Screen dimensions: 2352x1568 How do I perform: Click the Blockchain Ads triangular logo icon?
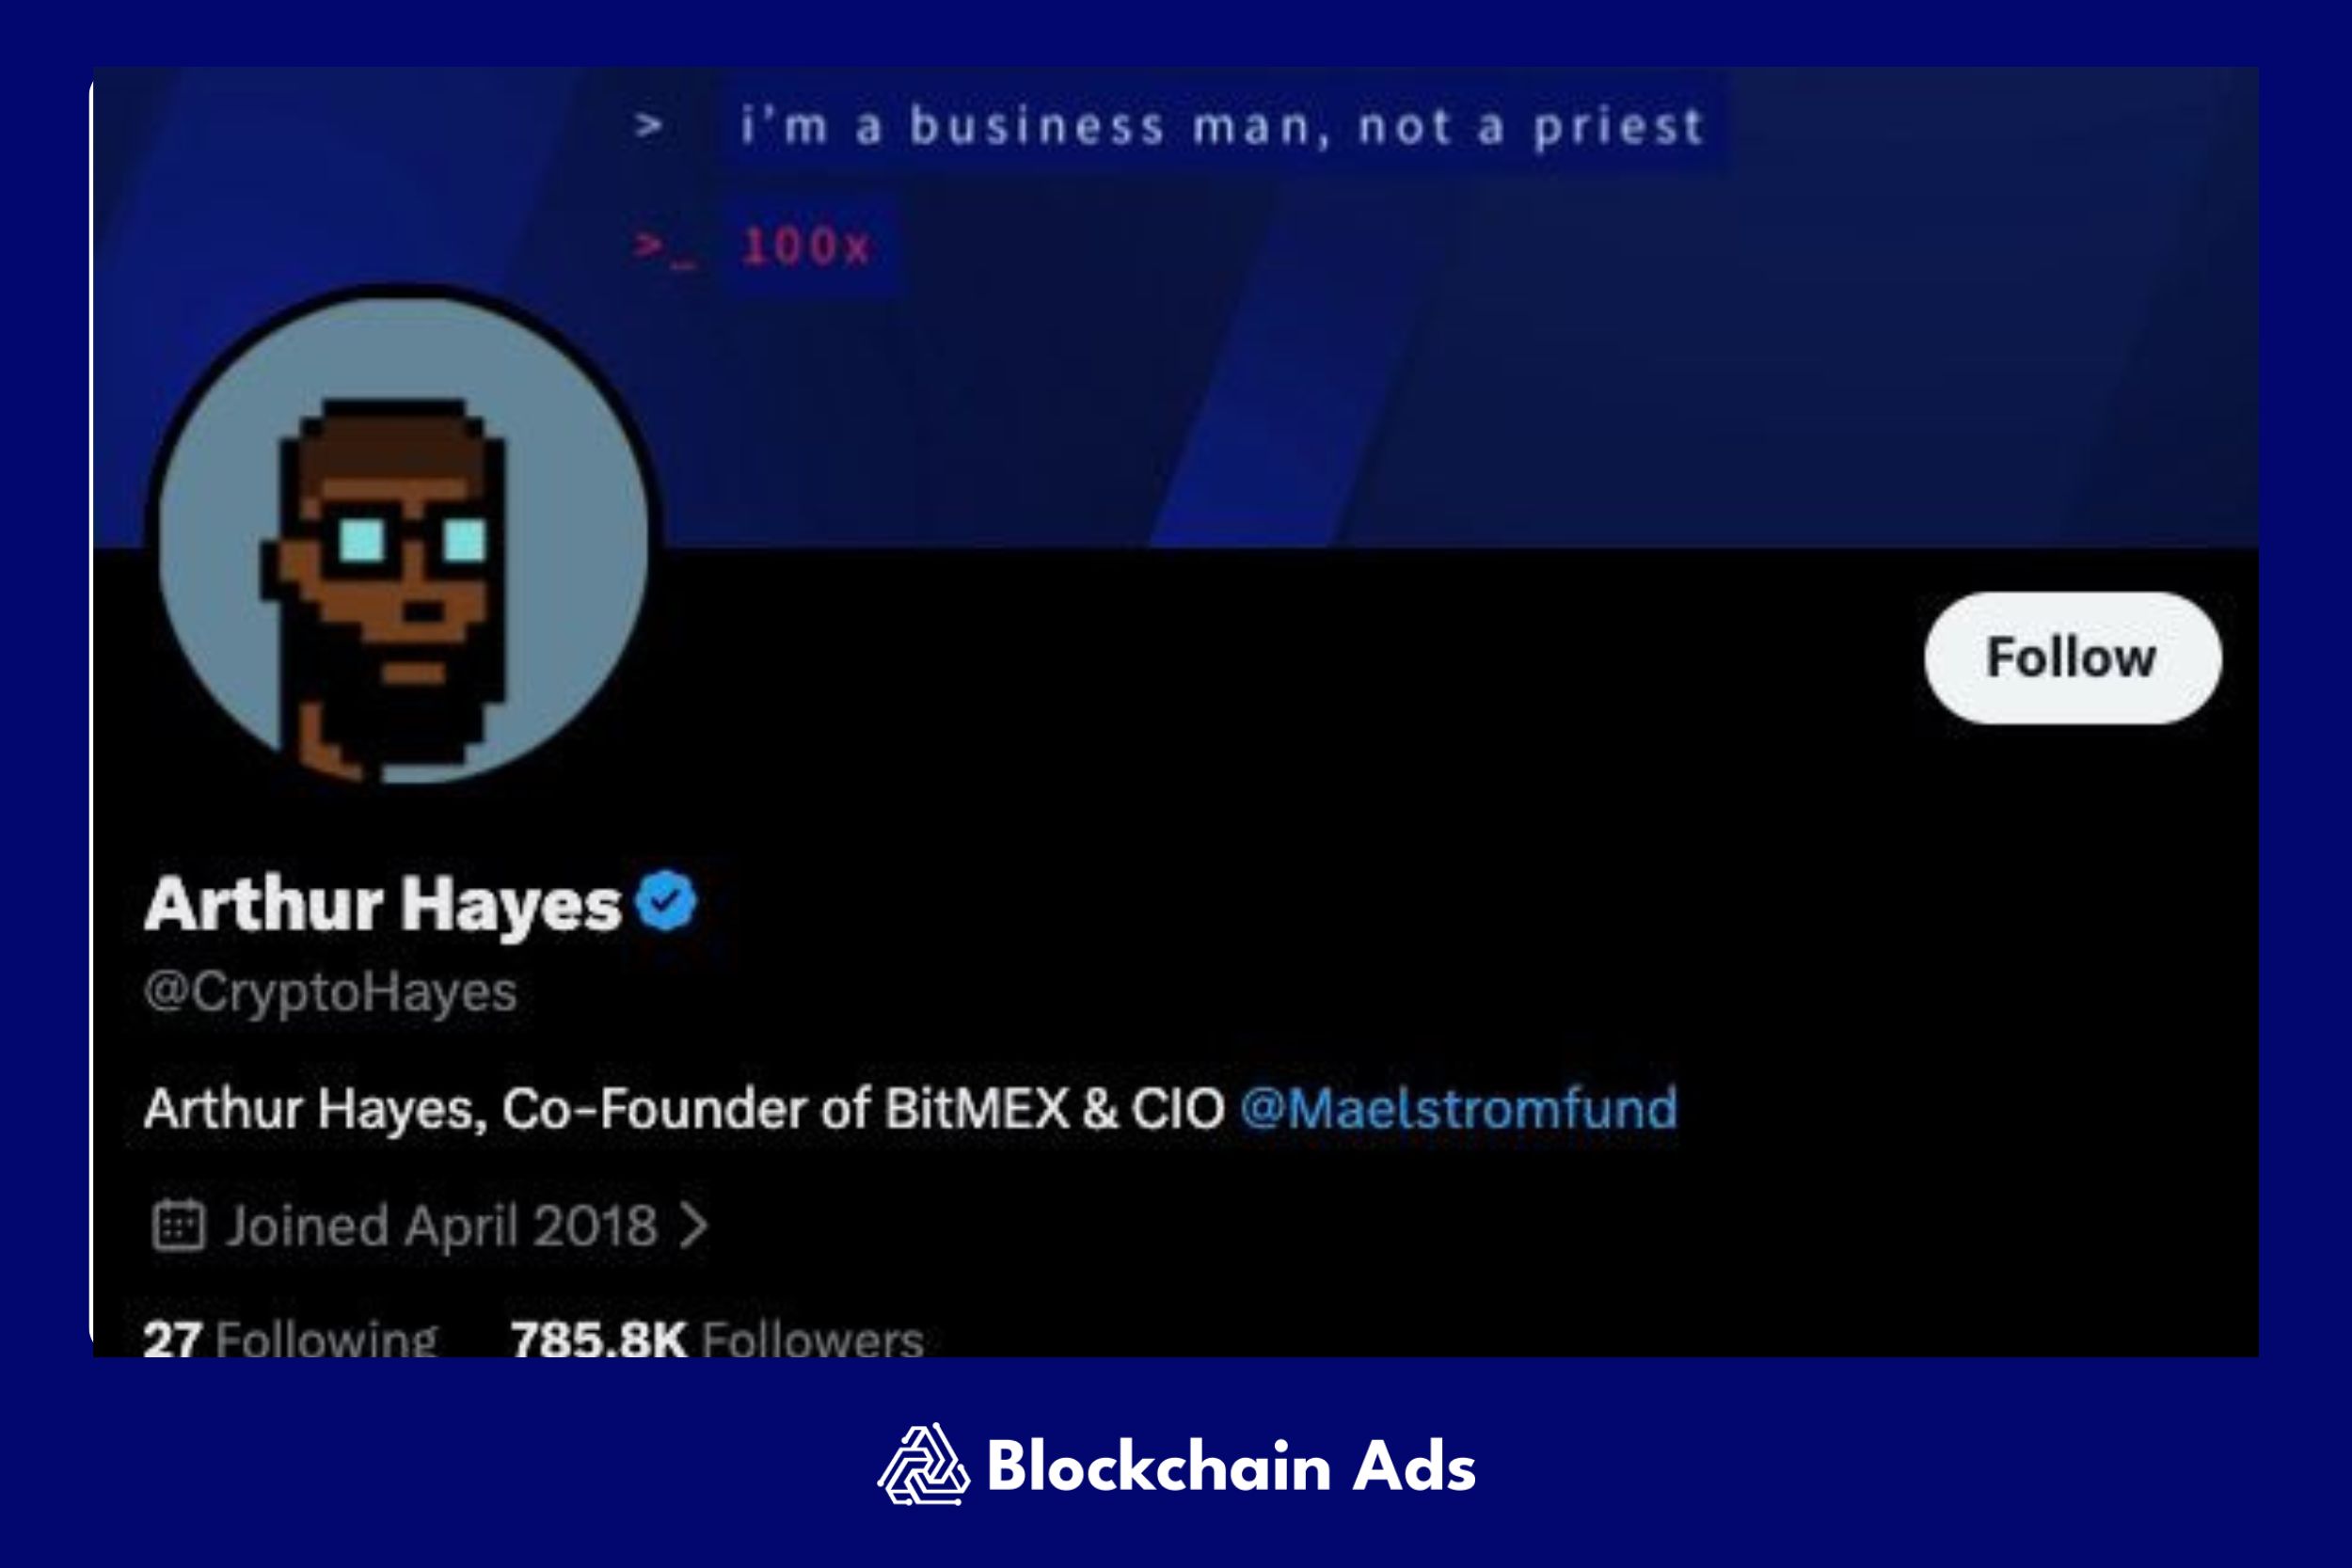point(923,1465)
